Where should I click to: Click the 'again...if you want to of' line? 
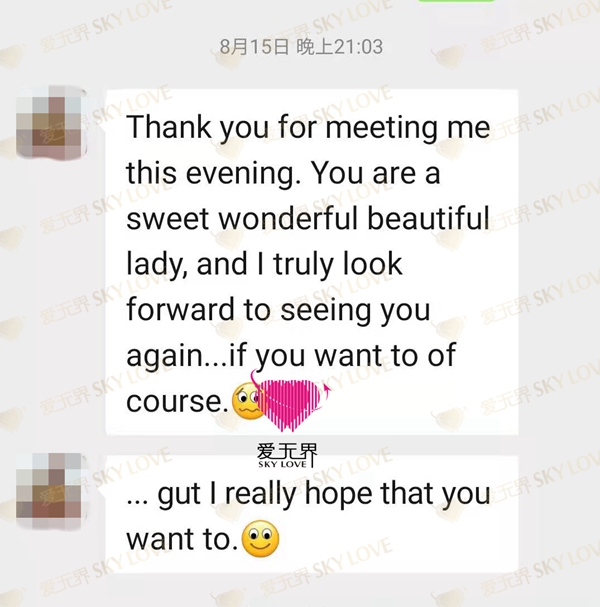click(x=291, y=356)
